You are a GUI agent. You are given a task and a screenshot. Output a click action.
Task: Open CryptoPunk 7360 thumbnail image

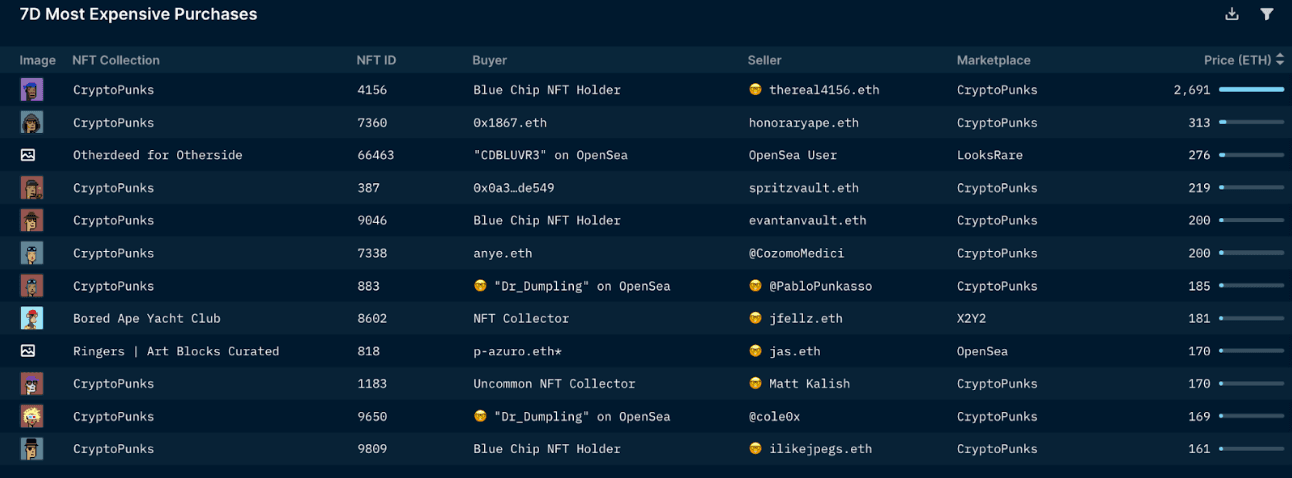click(32, 122)
